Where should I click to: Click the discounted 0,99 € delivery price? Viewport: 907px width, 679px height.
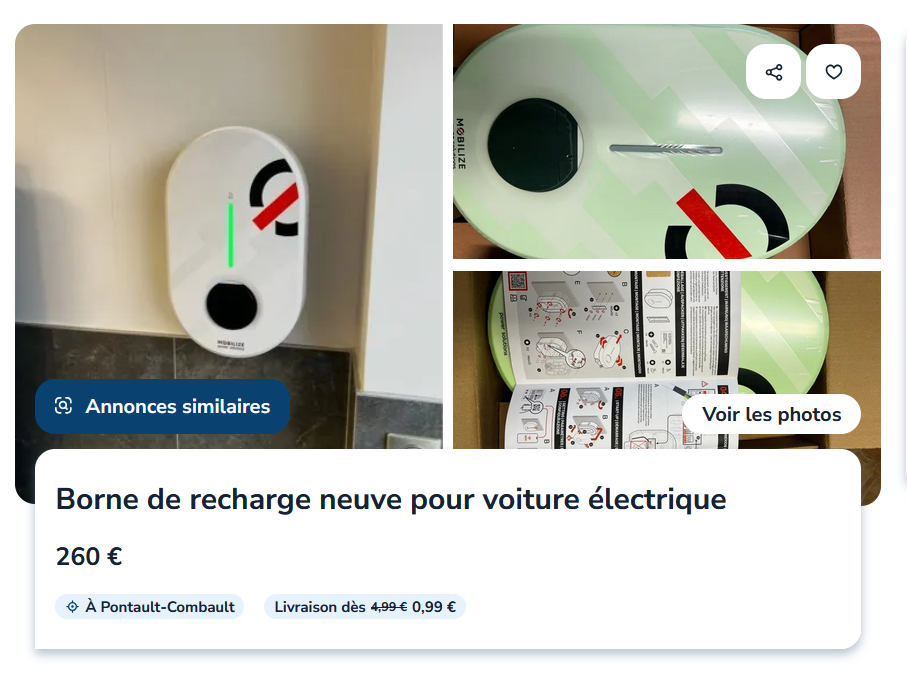(x=434, y=607)
